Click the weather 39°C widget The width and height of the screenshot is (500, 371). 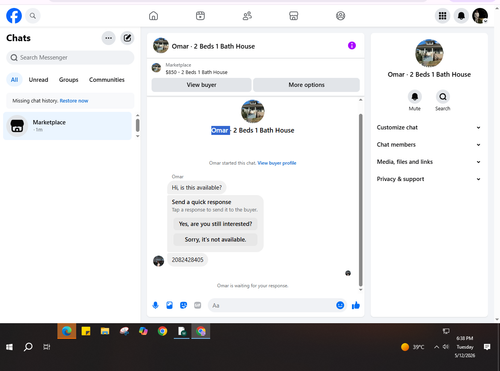[x=413, y=347]
